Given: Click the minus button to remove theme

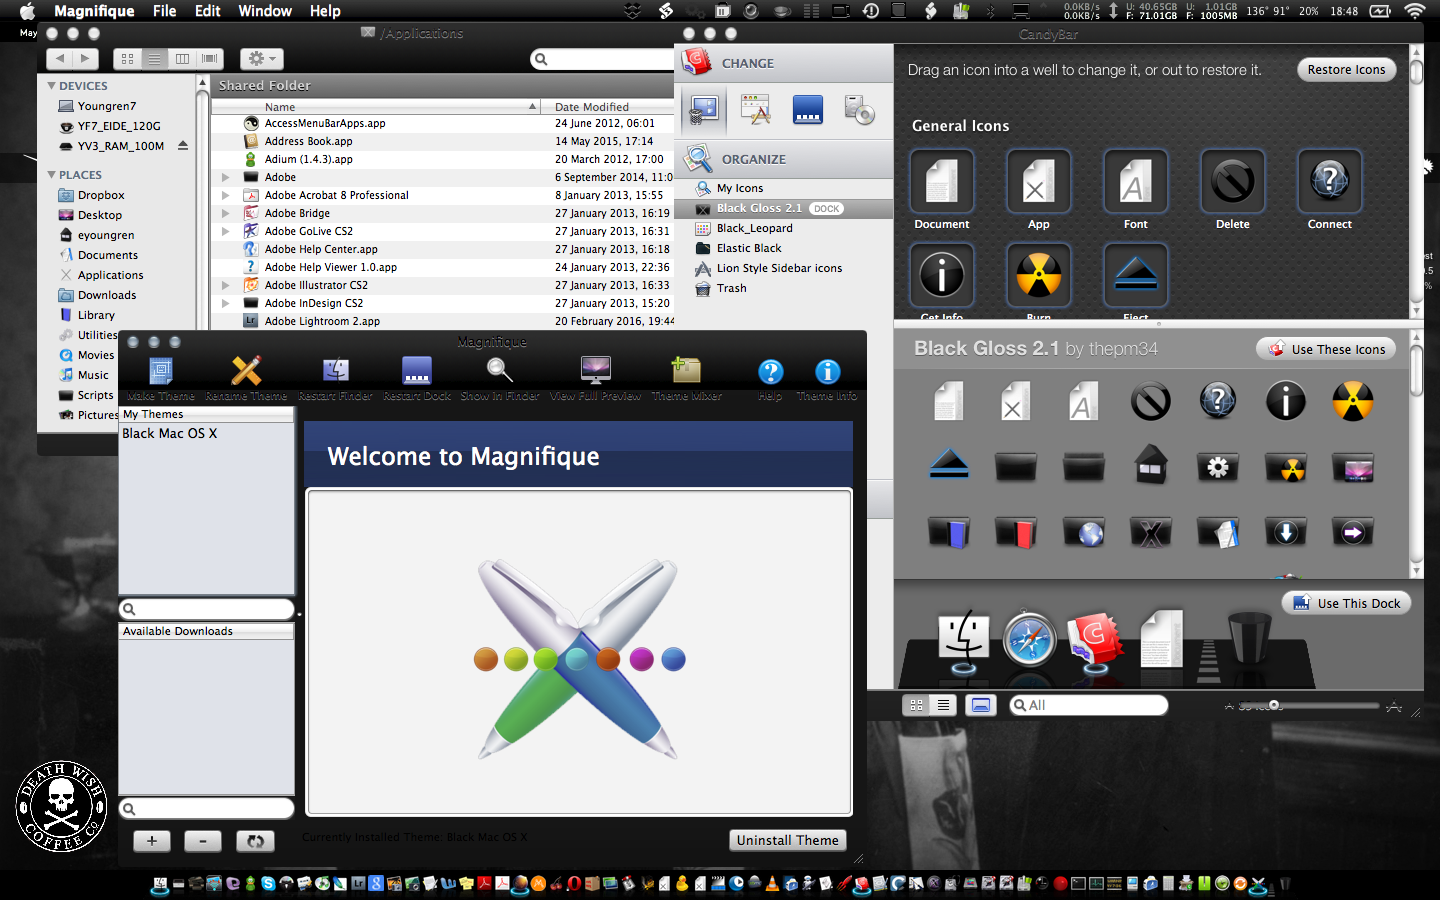Looking at the screenshot, I should (x=203, y=841).
